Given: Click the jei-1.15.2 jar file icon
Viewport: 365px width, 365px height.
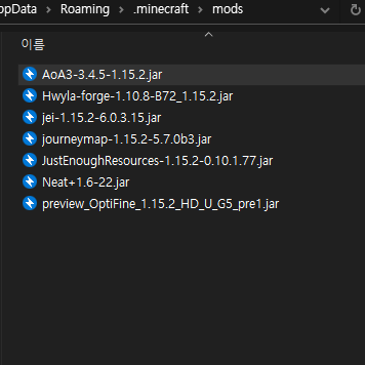Looking at the screenshot, I should [x=30, y=117].
